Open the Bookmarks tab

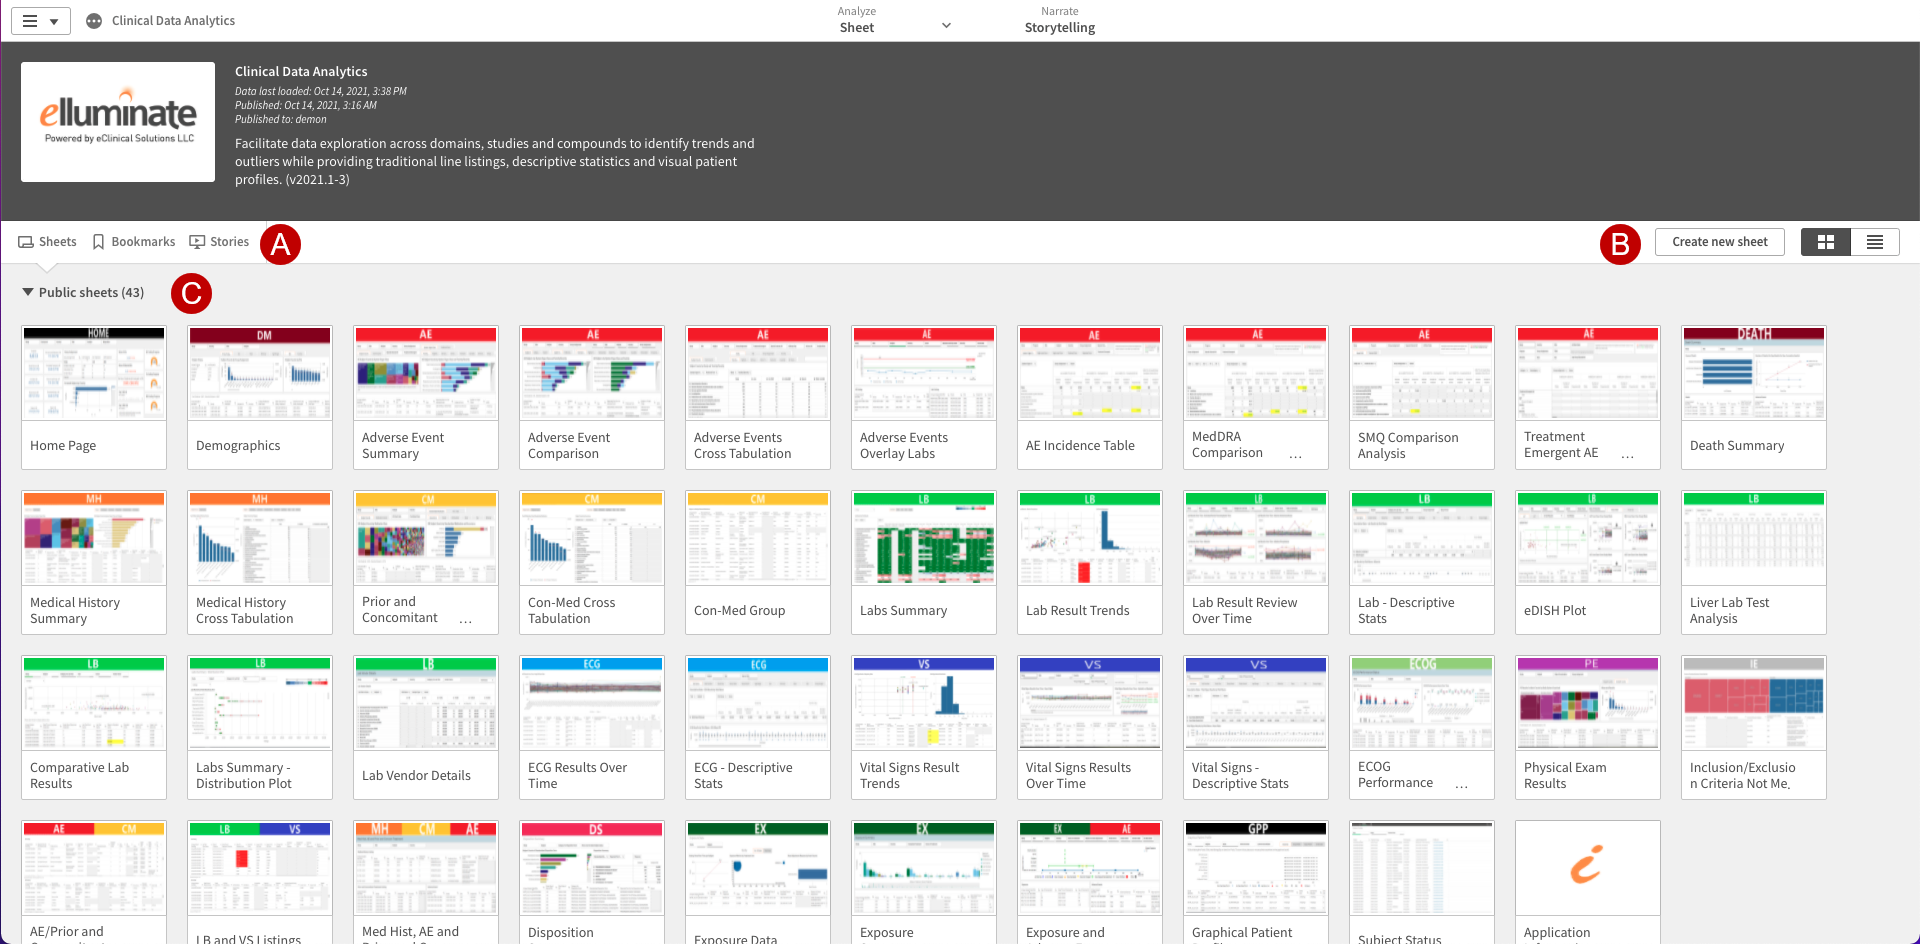[133, 242]
